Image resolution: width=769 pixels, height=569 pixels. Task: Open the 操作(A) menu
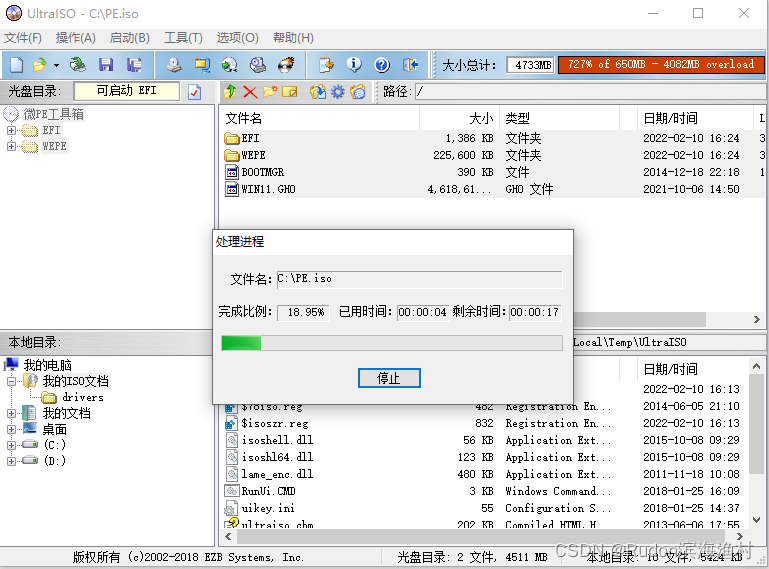click(76, 38)
